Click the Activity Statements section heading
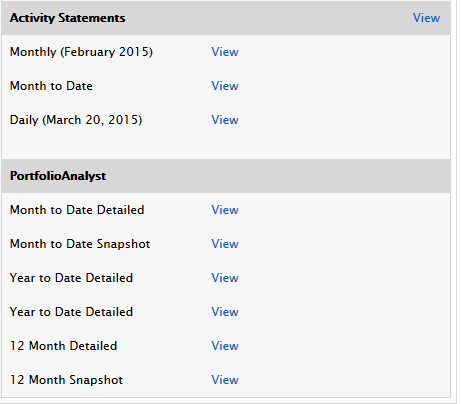The image size is (461, 404). click(68, 18)
